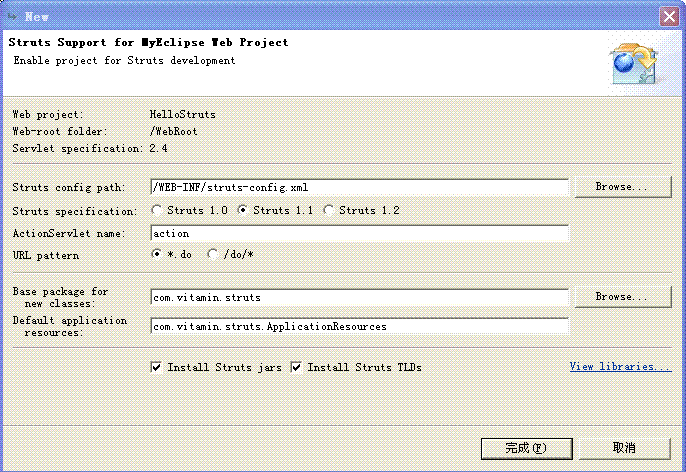The width and height of the screenshot is (686, 472).
Task: Open the View libraries link
Action: pyautogui.click(x=620, y=367)
